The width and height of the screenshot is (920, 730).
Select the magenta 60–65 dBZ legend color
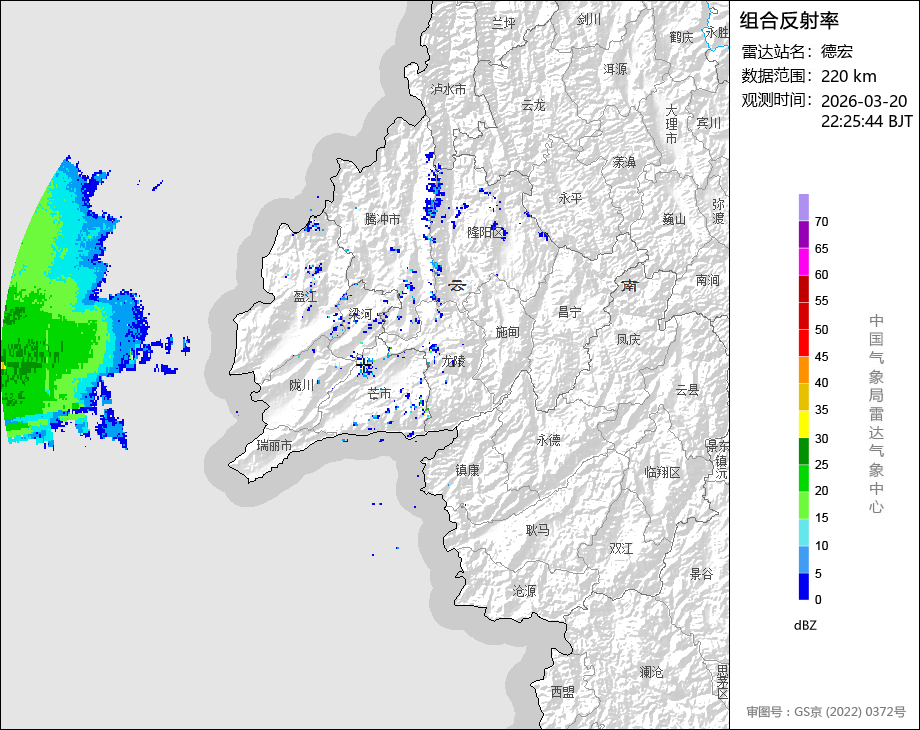(x=804, y=261)
